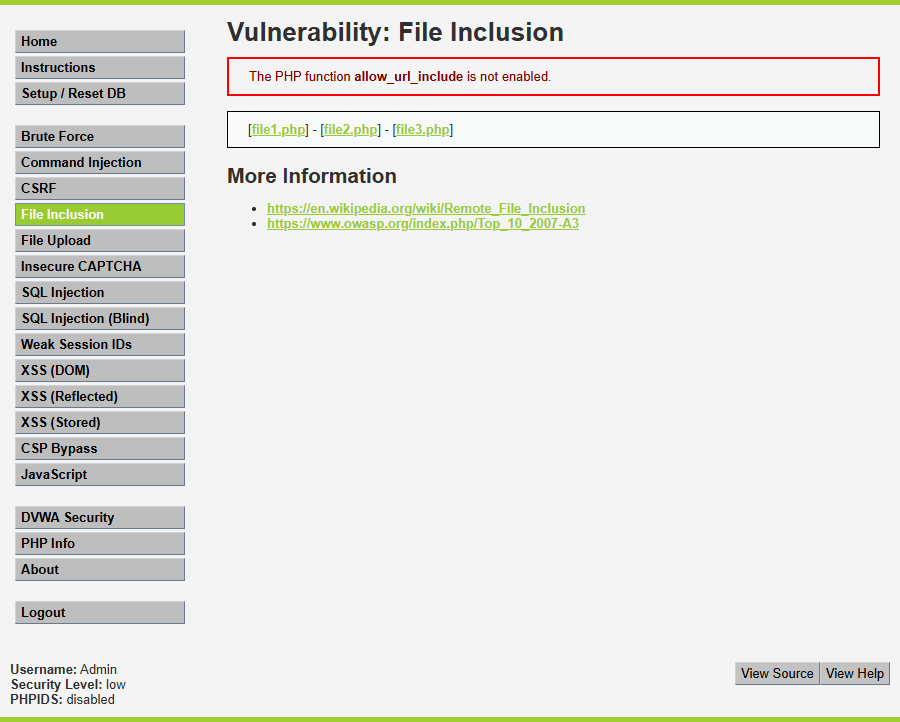Open the PHP Info page
This screenshot has height=722, width=900.
pos(100,544)
